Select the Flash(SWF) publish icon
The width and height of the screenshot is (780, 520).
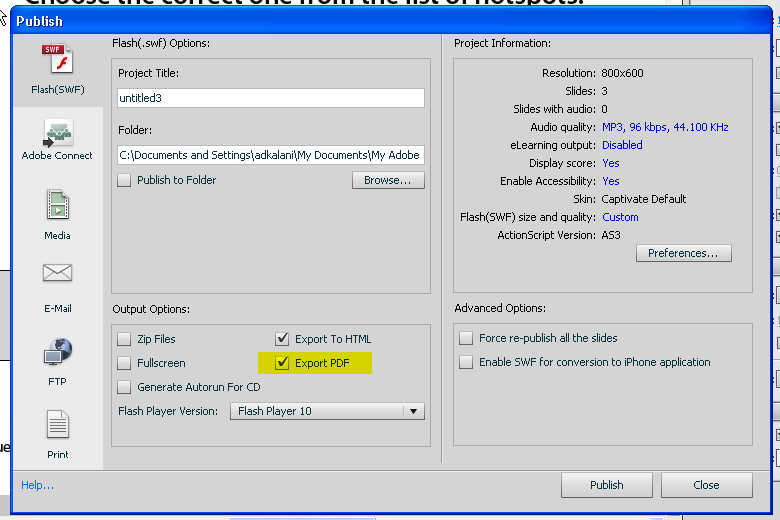58,59
